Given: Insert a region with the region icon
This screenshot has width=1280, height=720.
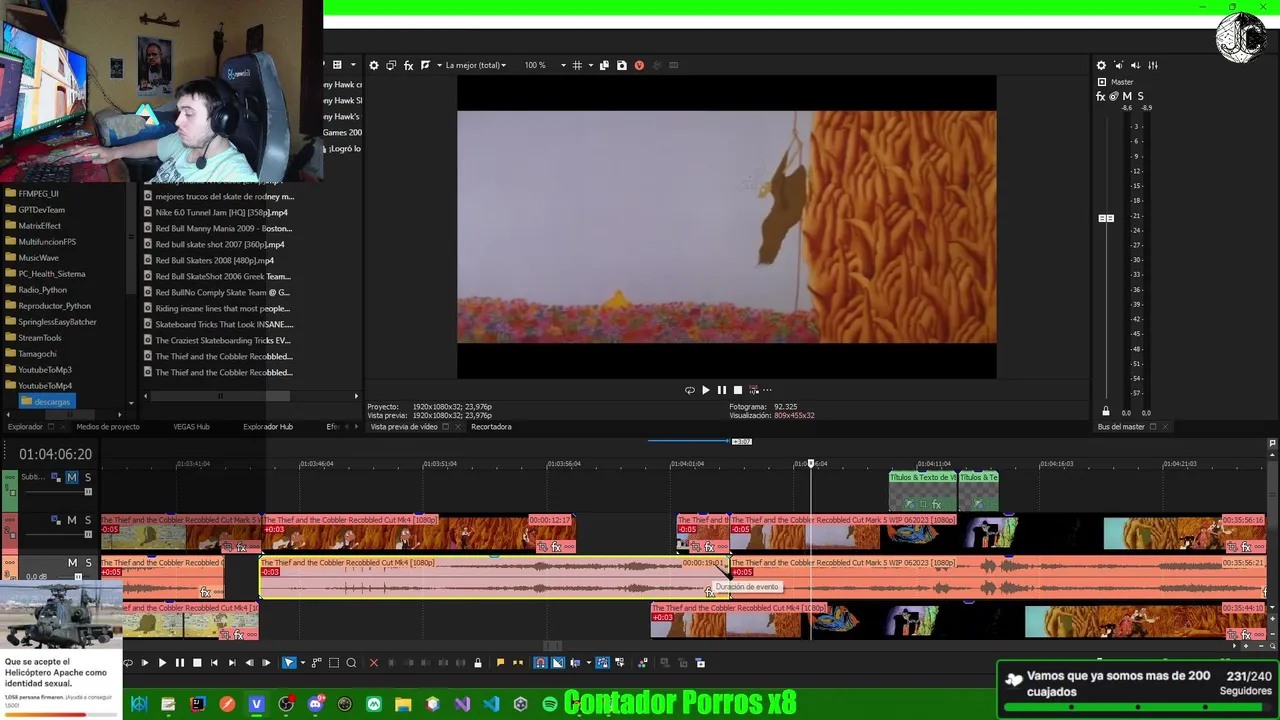Looking at the screenshot, I should click(x=518, y=662).
